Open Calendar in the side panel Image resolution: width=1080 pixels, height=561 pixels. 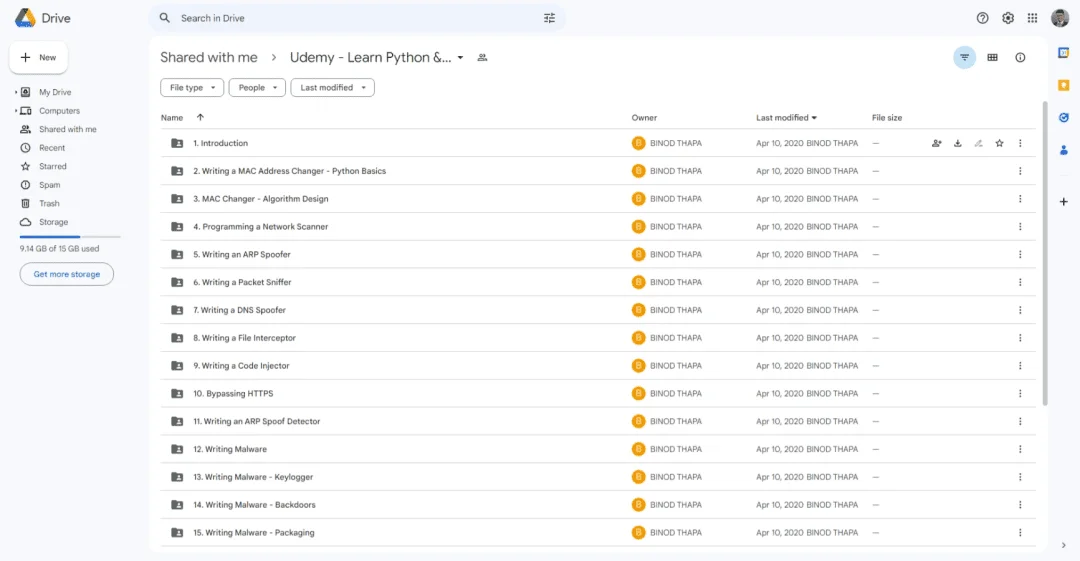[x=1063, y=52]
